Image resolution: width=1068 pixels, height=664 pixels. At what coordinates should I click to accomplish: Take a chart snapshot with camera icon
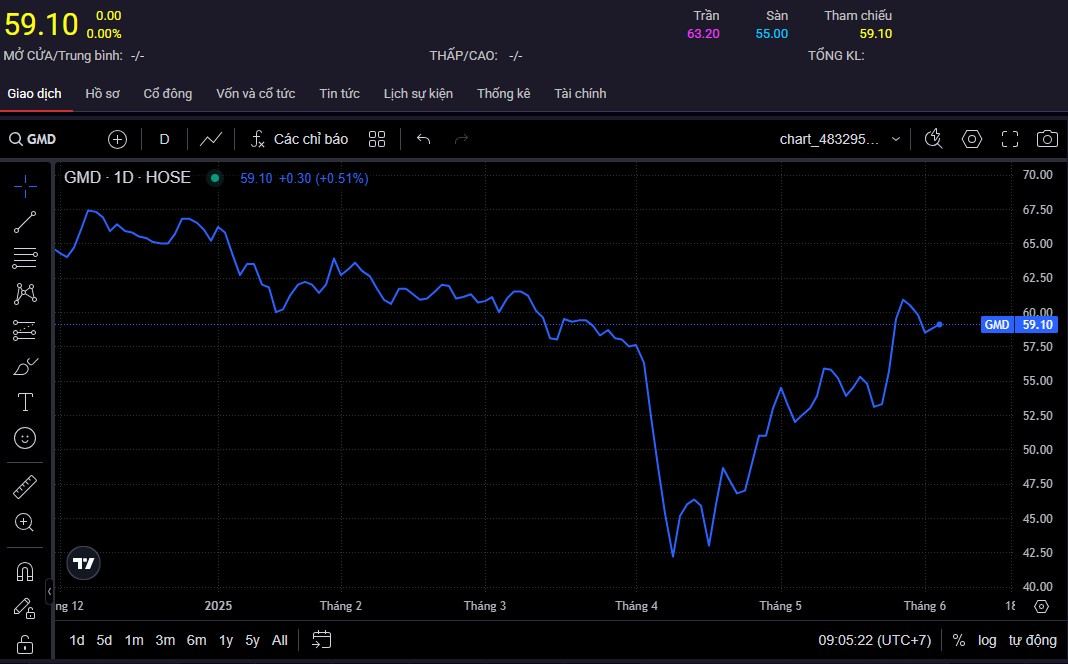(1047, 139)
